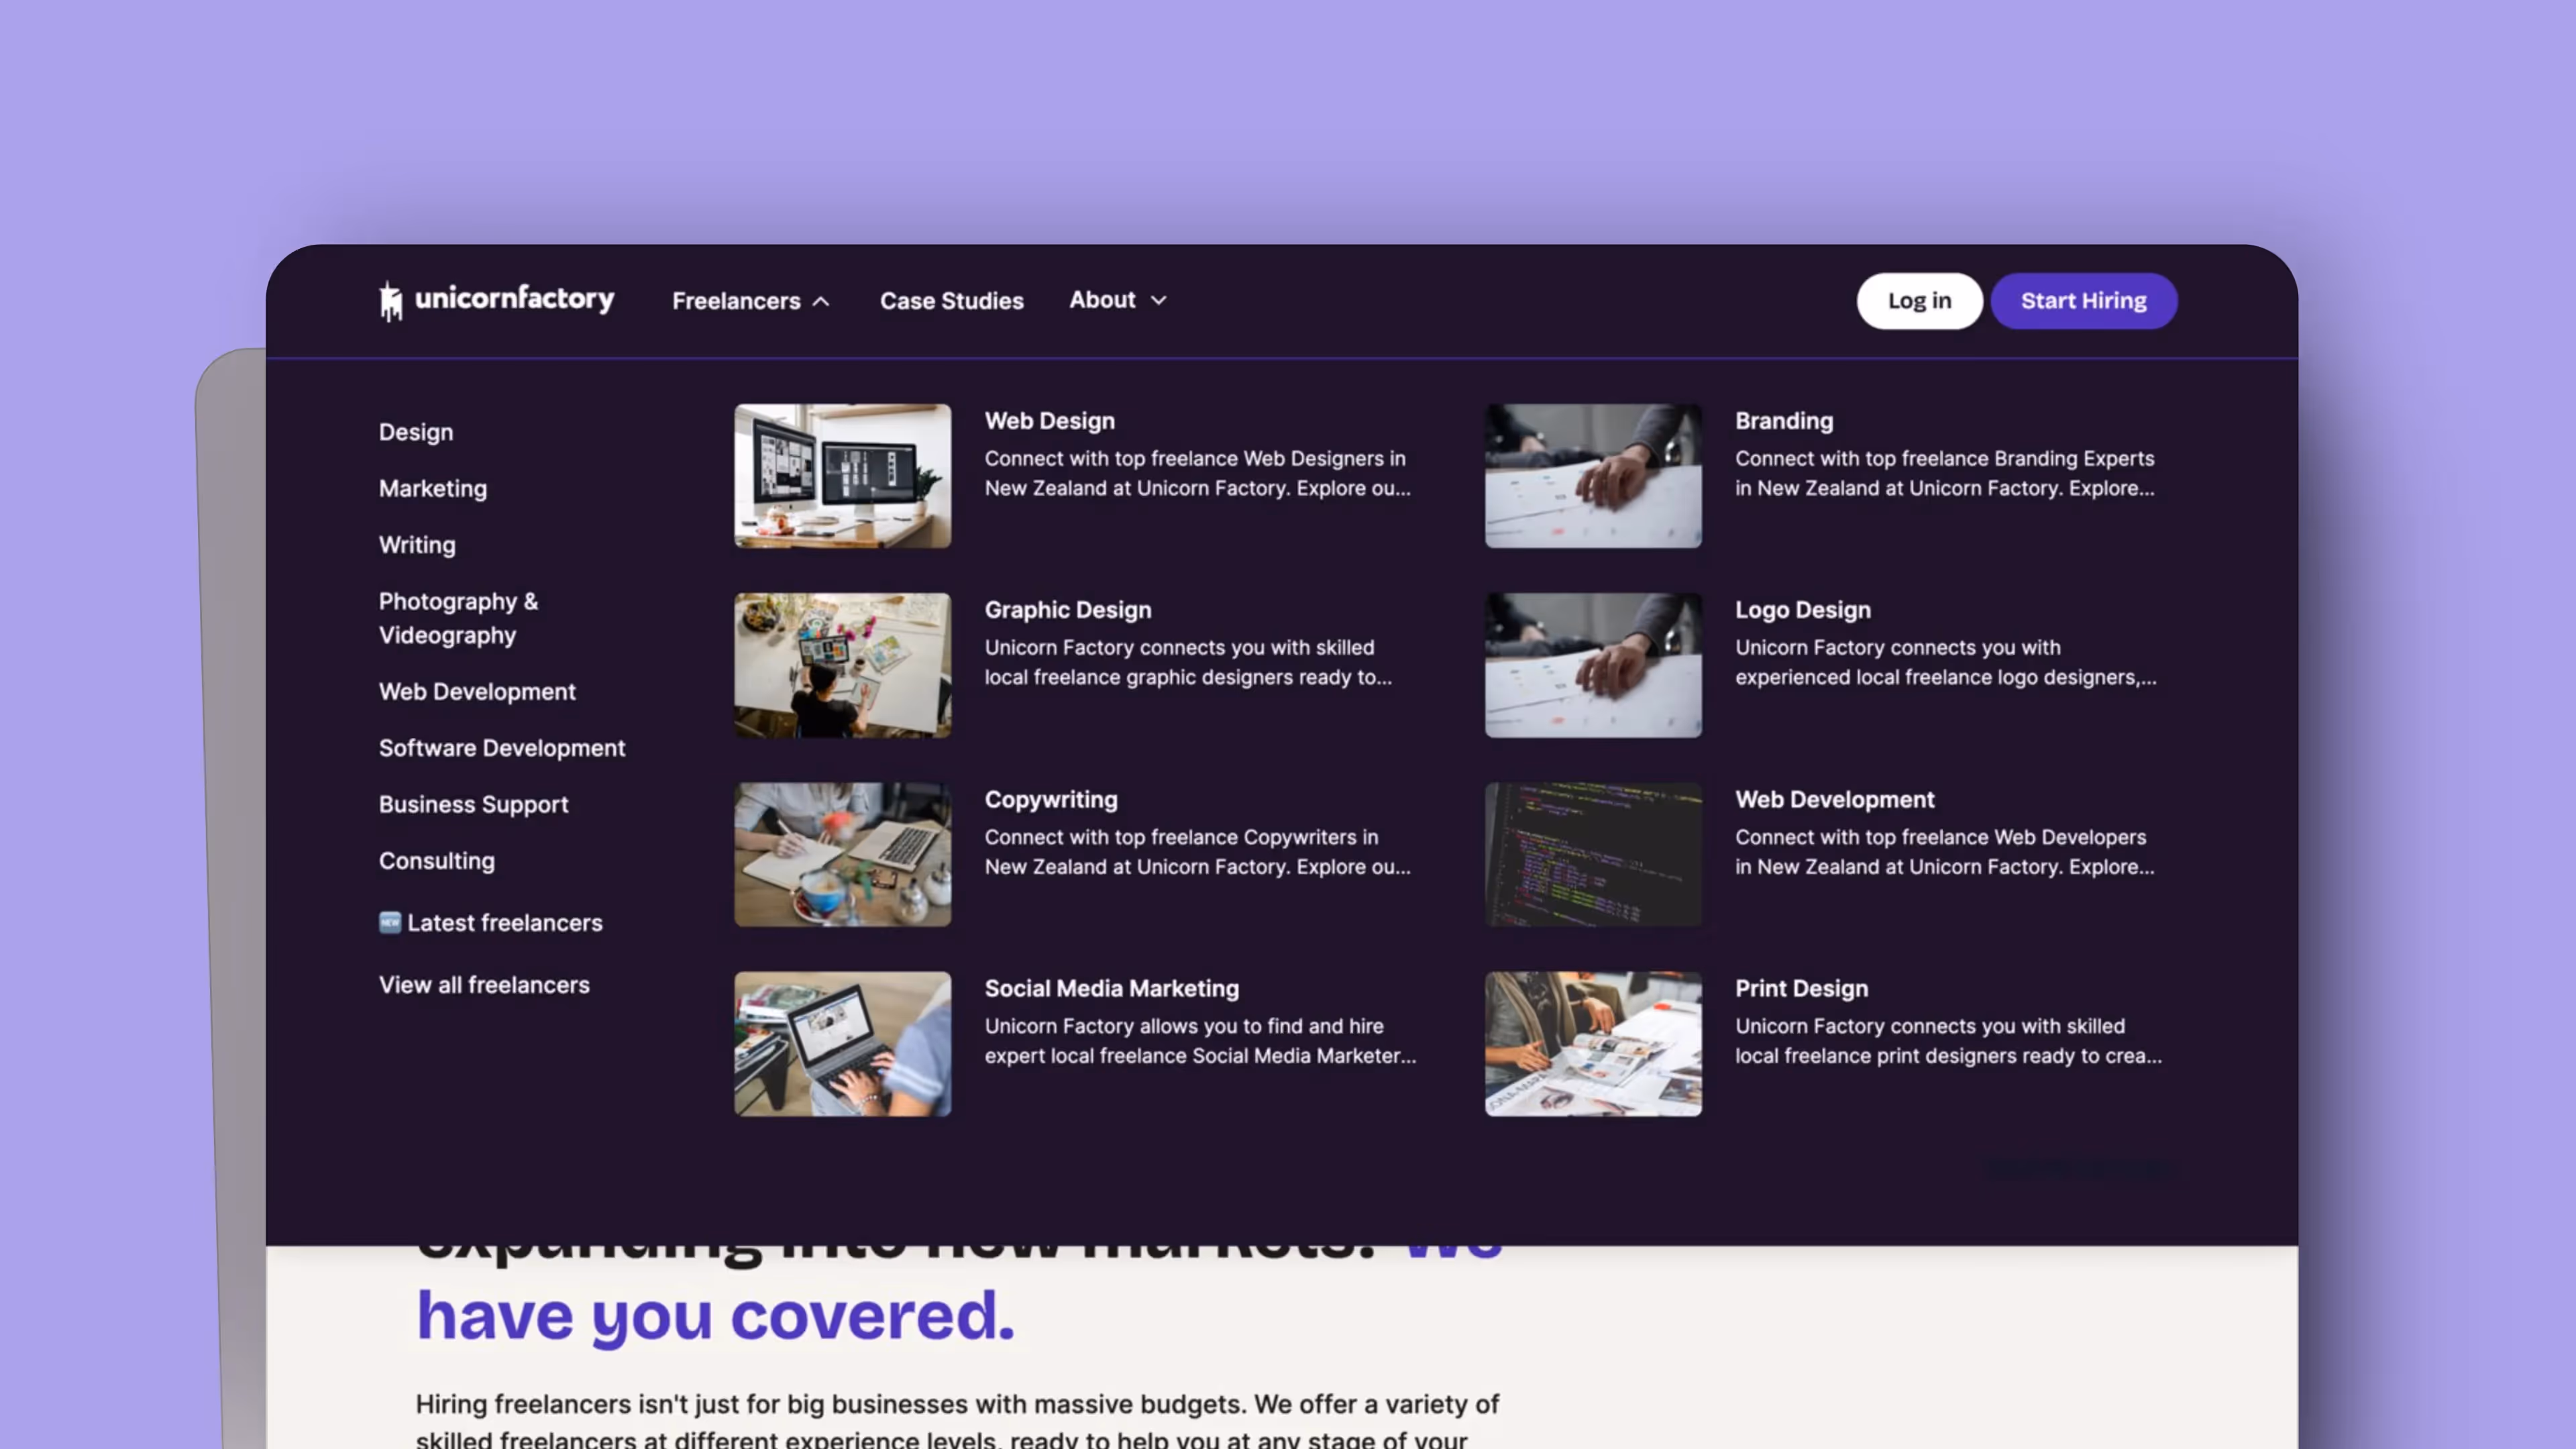Open the View all freelancers link

pos(484,985)
